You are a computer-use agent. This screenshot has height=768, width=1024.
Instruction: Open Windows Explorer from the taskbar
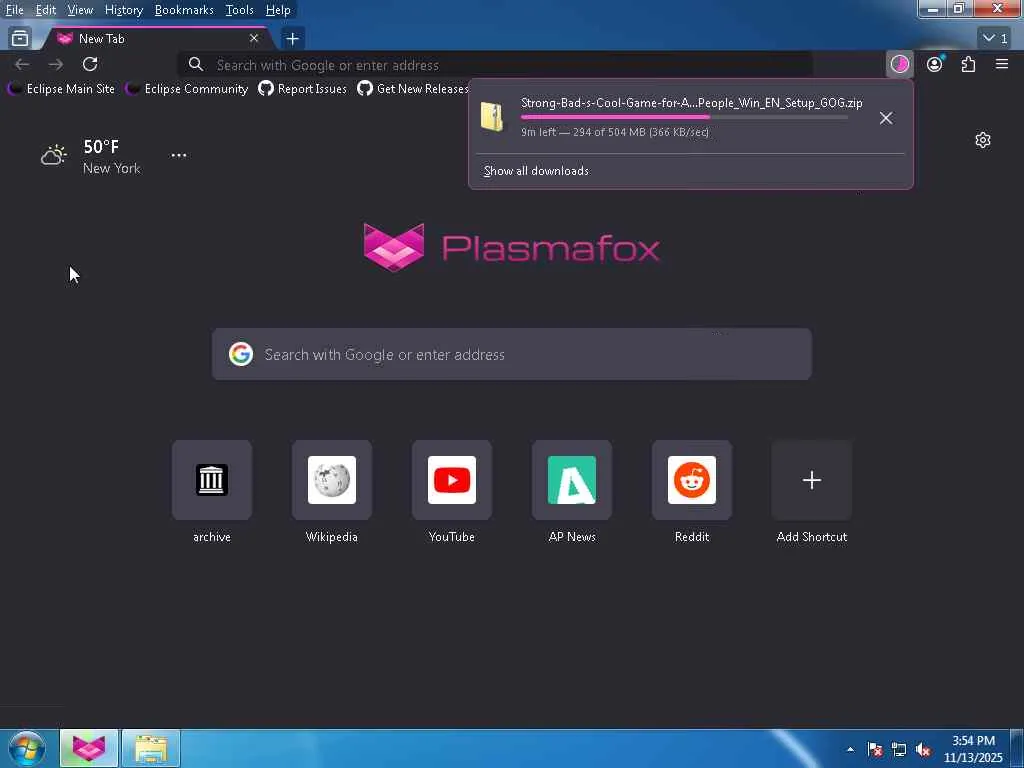pos(151,748)
